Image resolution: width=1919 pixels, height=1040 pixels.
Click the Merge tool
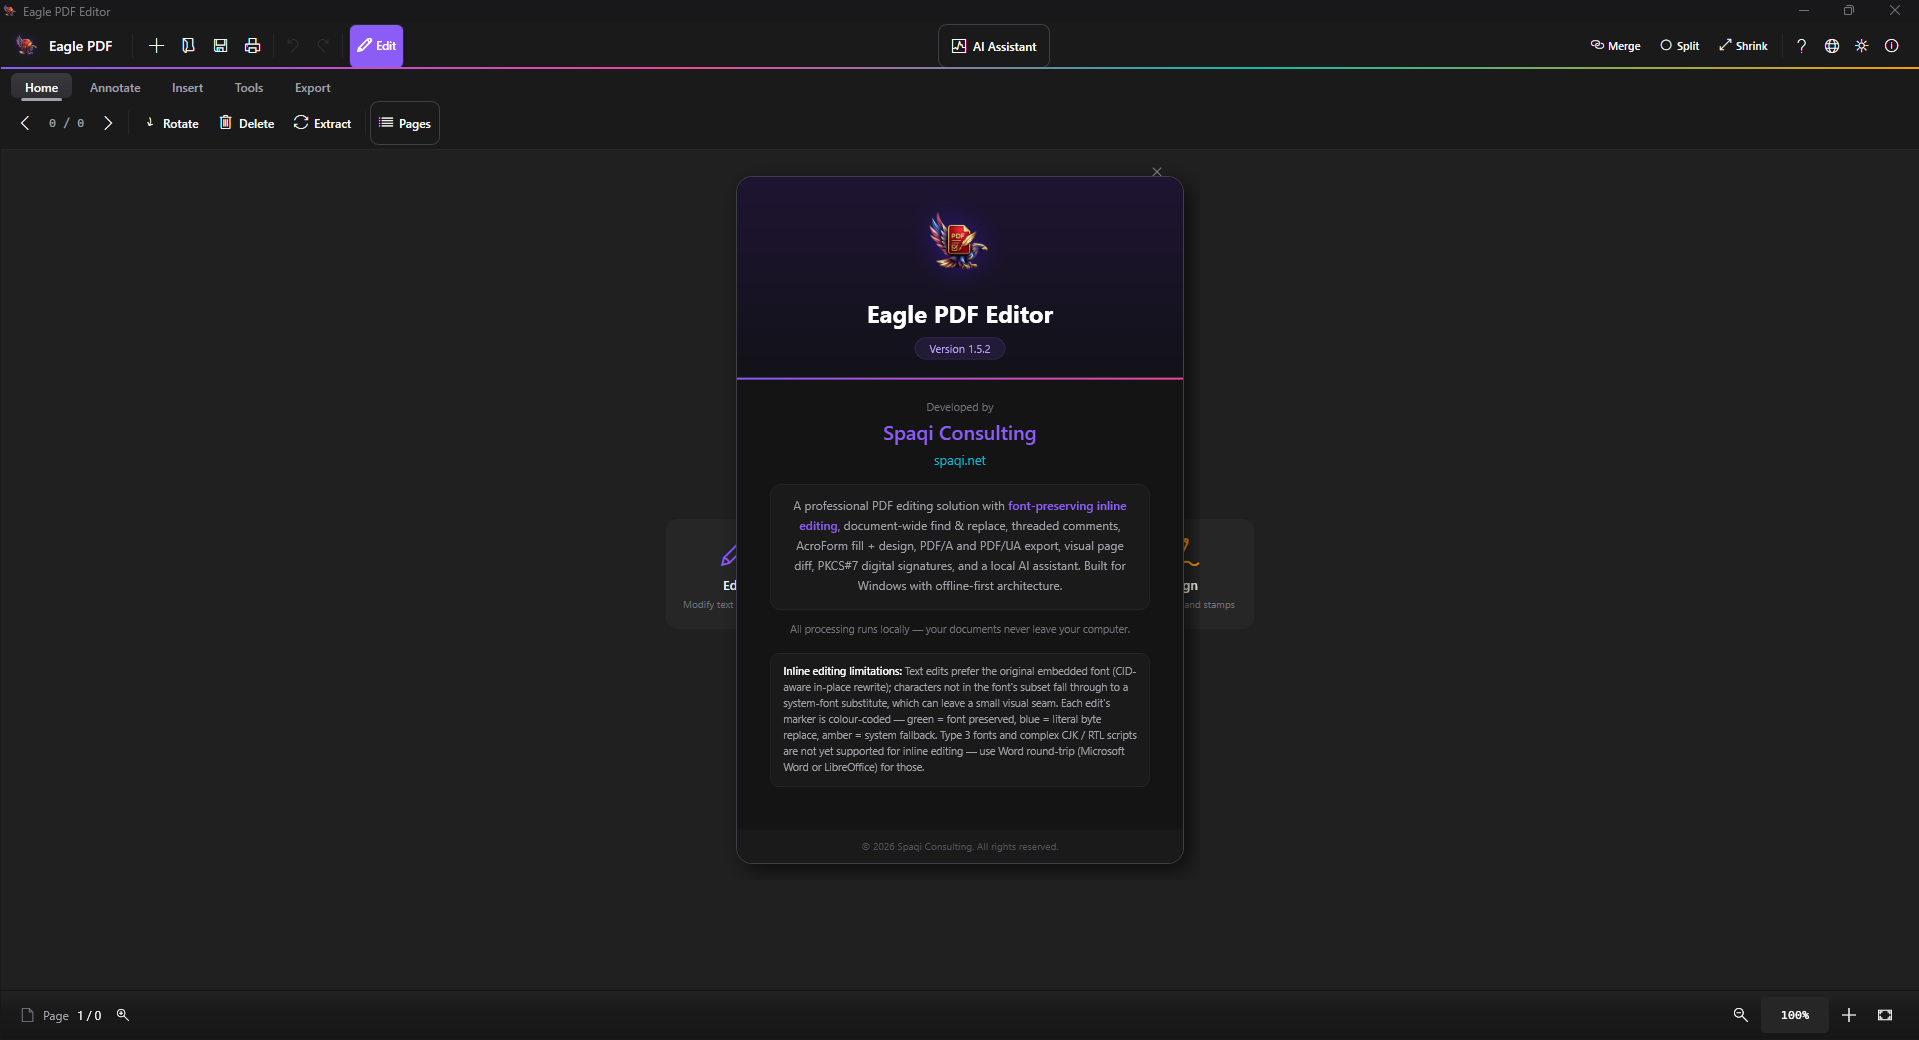click(x=1615, y=46)
